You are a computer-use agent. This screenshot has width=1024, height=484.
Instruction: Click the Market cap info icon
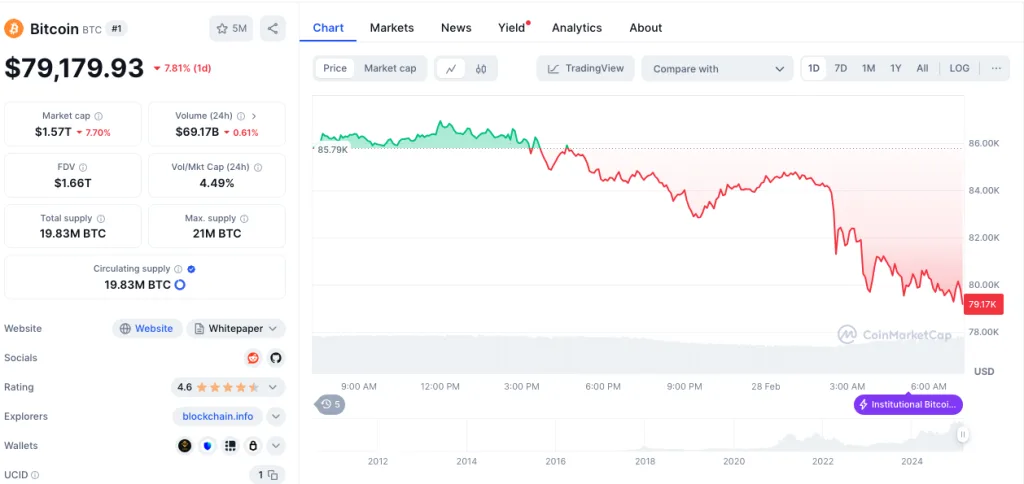pyautogui.click(x=99, y=116)
